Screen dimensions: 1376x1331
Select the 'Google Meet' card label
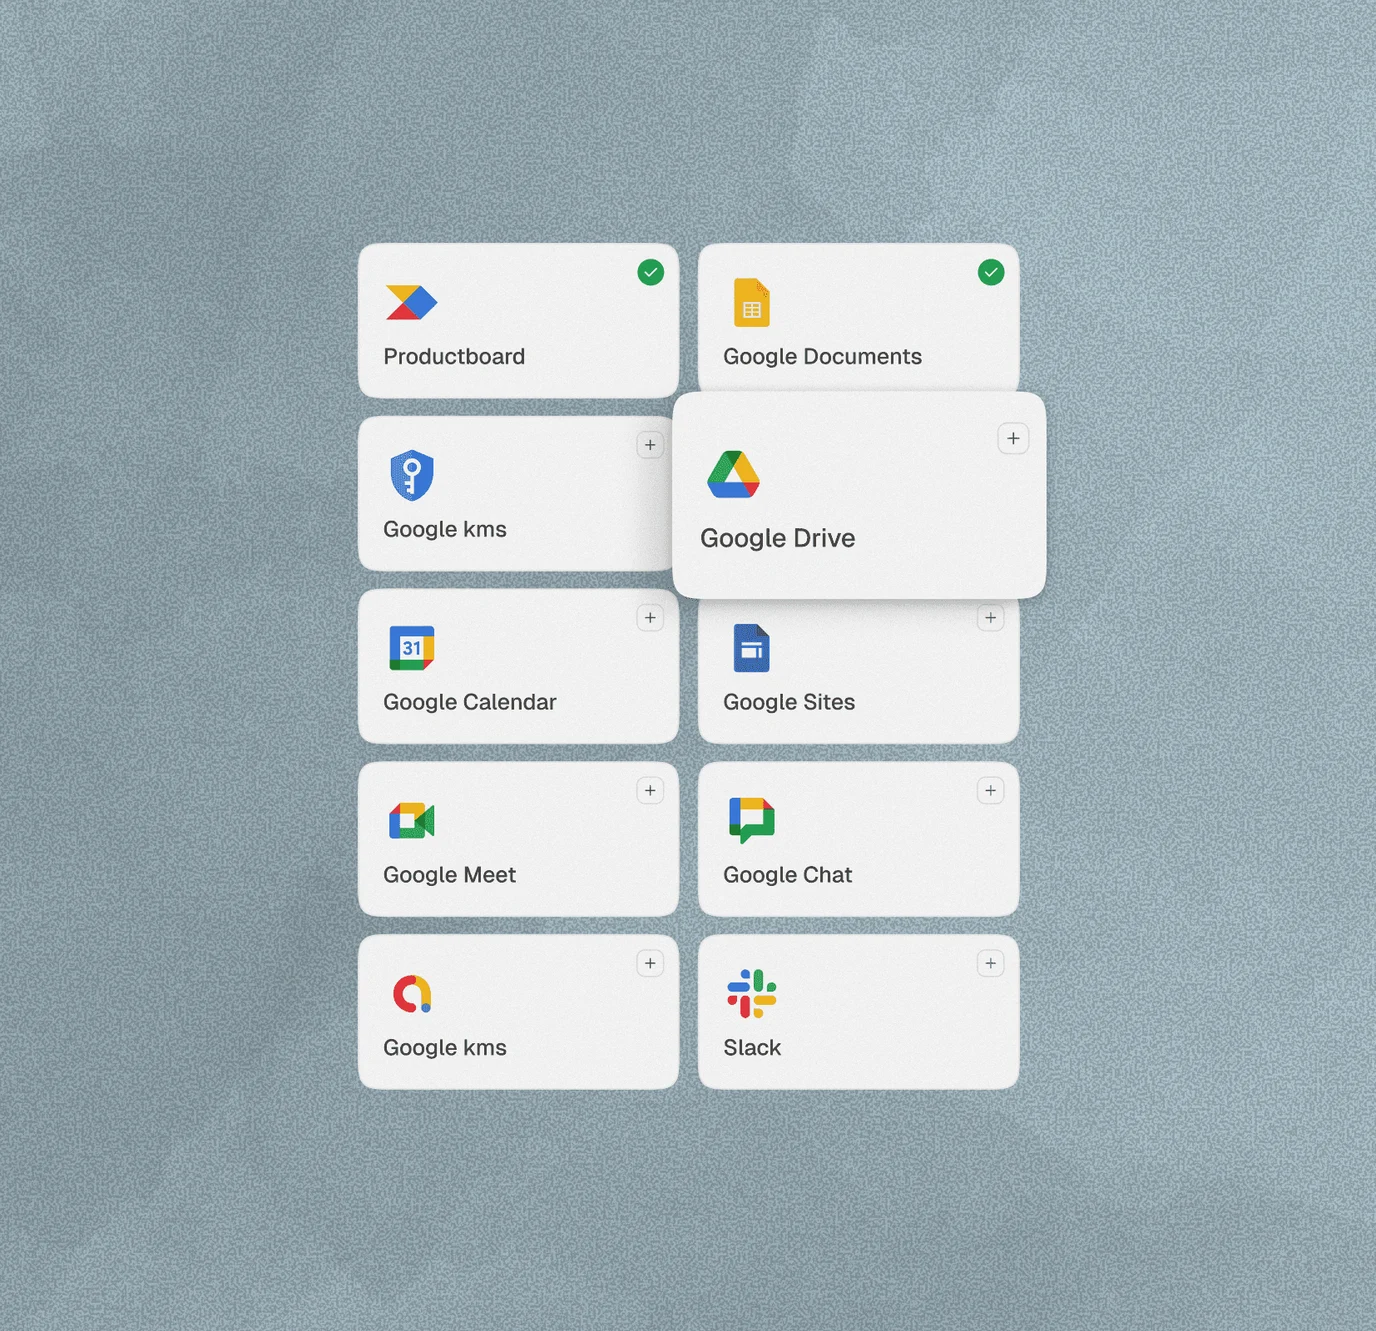[x=450, y=875]
